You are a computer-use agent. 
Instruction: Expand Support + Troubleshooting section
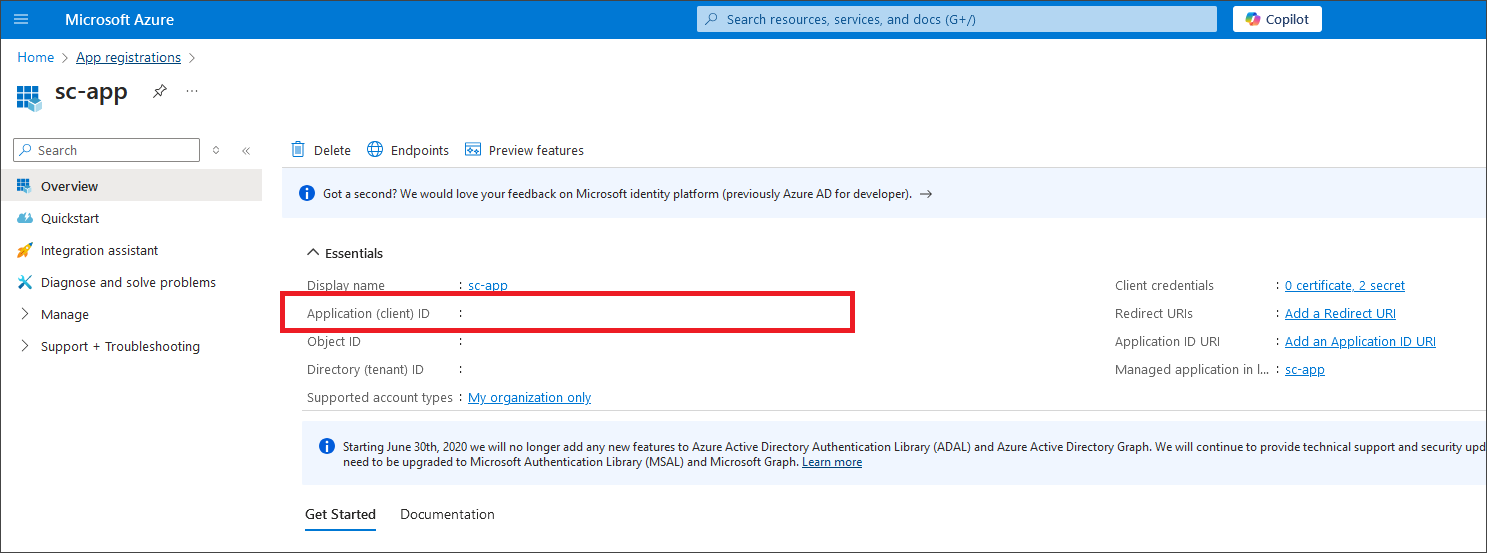pos(120,346)
